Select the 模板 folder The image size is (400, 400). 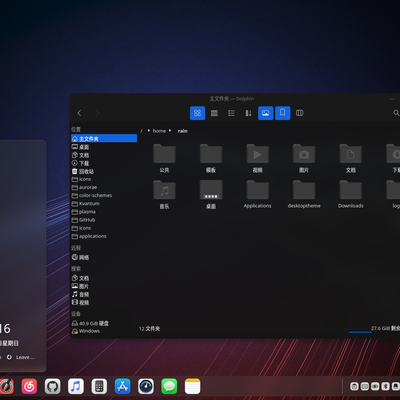[x=211, y=158]
